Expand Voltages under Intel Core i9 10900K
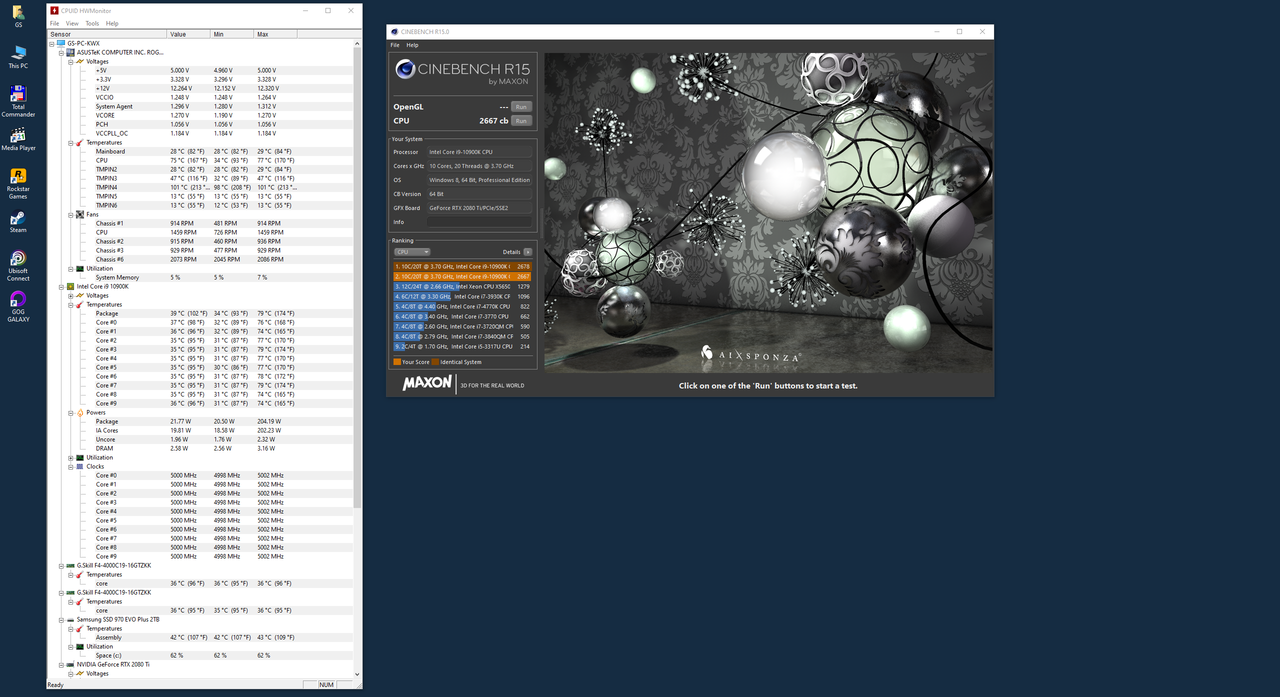 [x=70, y=295]
